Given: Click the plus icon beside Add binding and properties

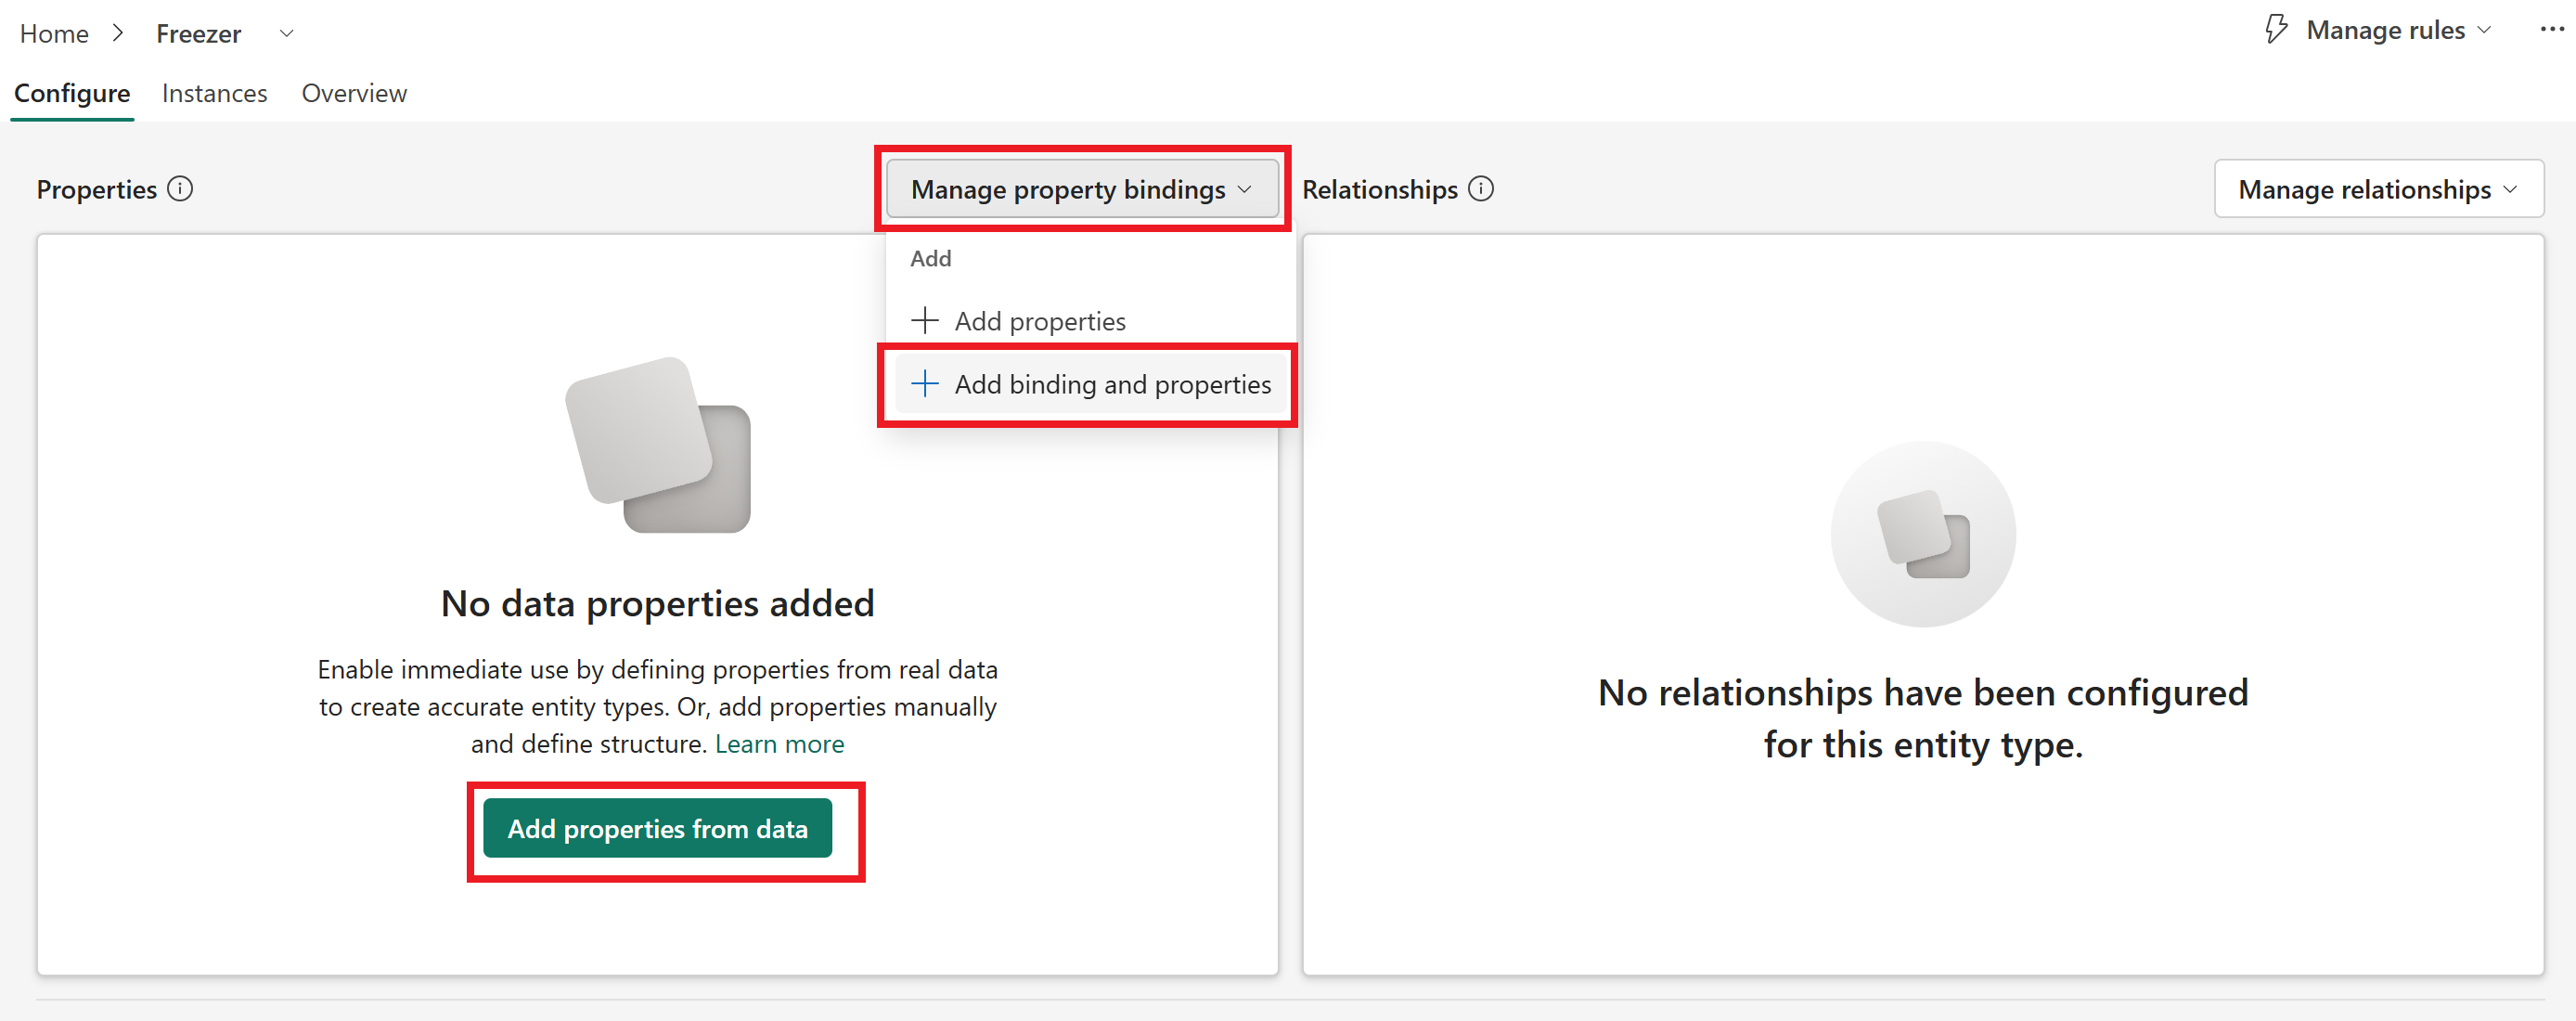Looking at the screenshot, I should pos(925,384).
